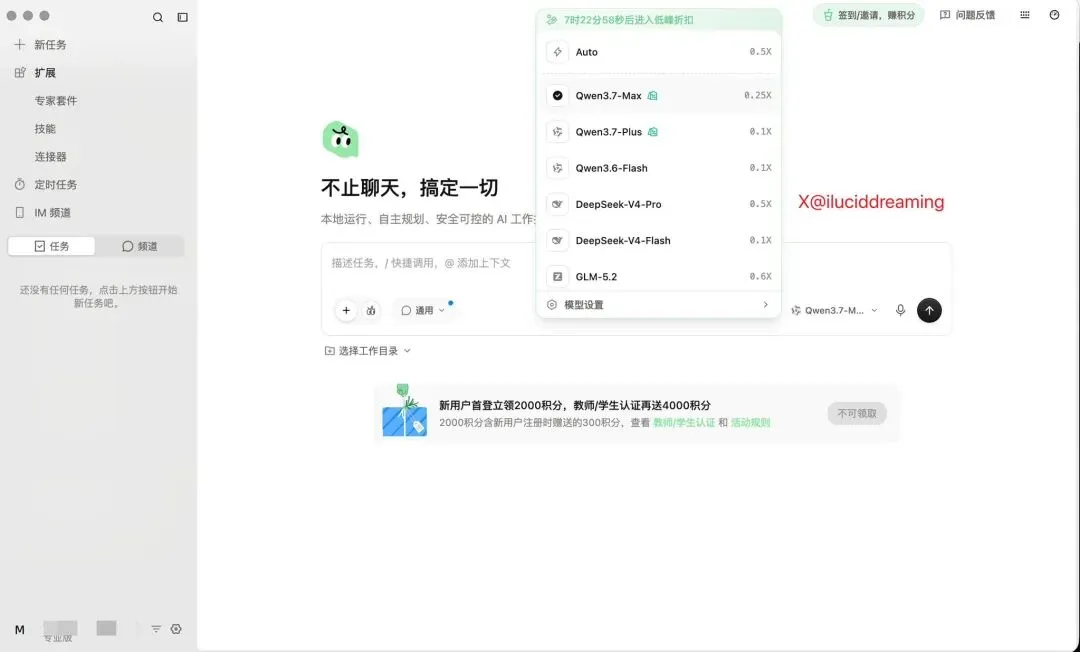Switch to the 任务 tab
Screen dimensions: 1080x652
tap(52, 246)
